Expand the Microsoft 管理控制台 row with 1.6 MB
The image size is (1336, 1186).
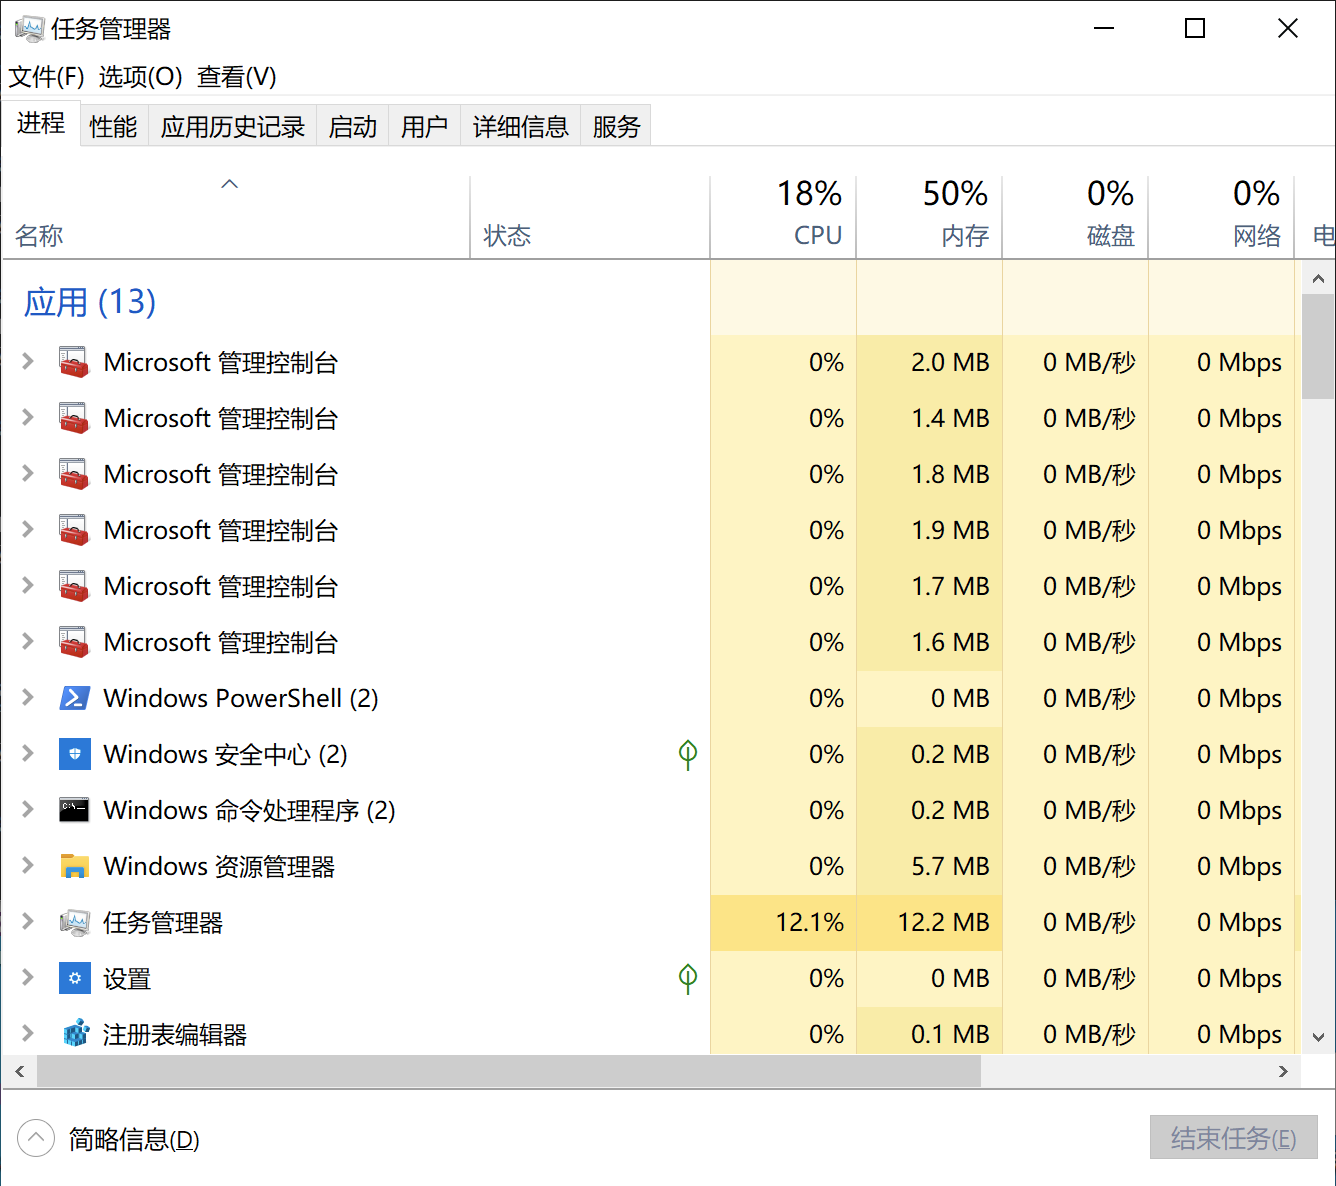[x=28, y=642]
